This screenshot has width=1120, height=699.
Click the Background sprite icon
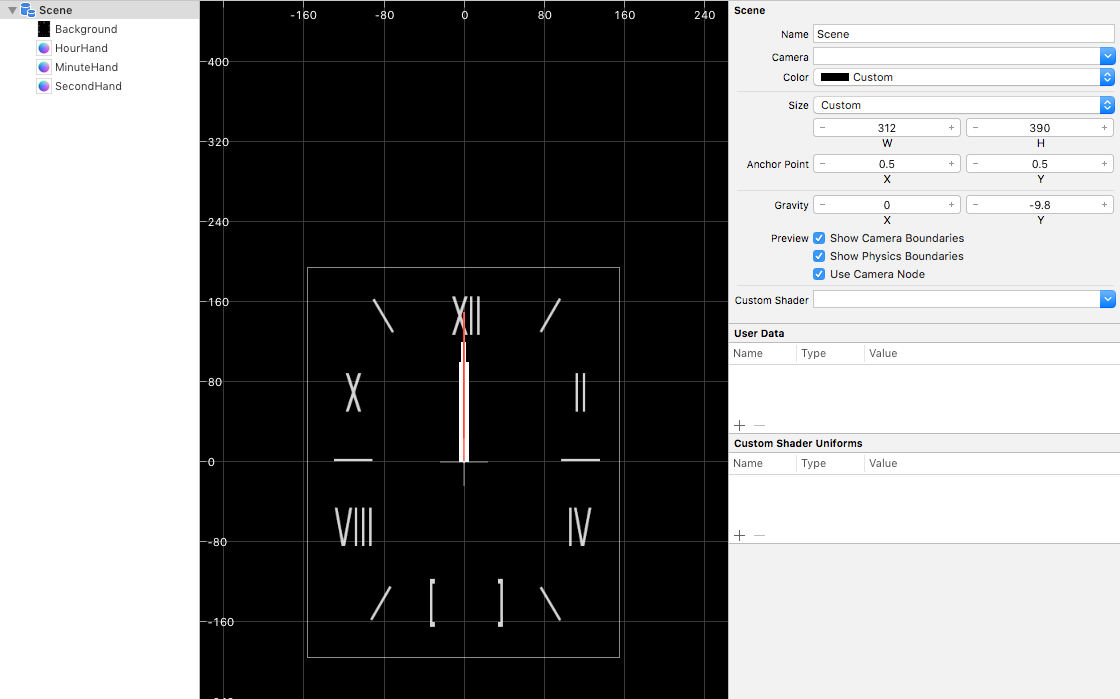(x=44, y=29)
